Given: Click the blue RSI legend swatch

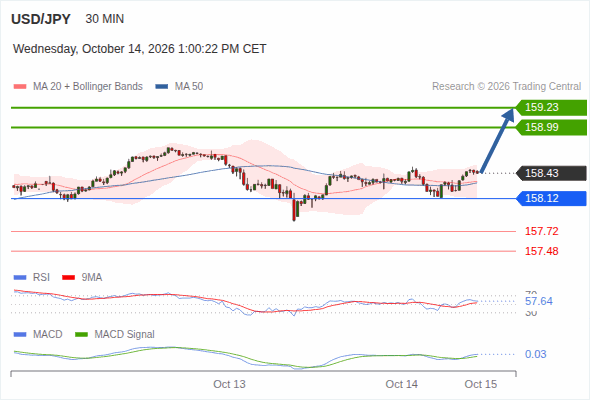Looking at the screenshot, I should point(20,278).
